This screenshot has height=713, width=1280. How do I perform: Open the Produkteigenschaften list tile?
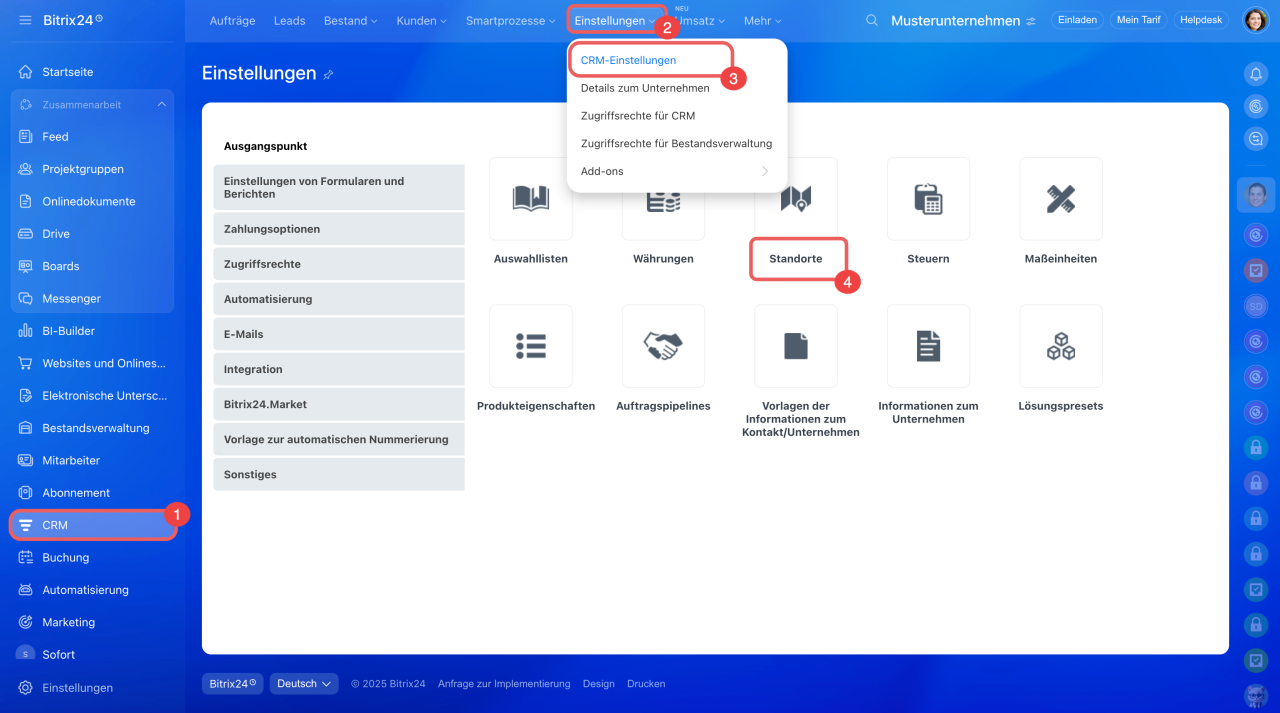tap(531, 346)
